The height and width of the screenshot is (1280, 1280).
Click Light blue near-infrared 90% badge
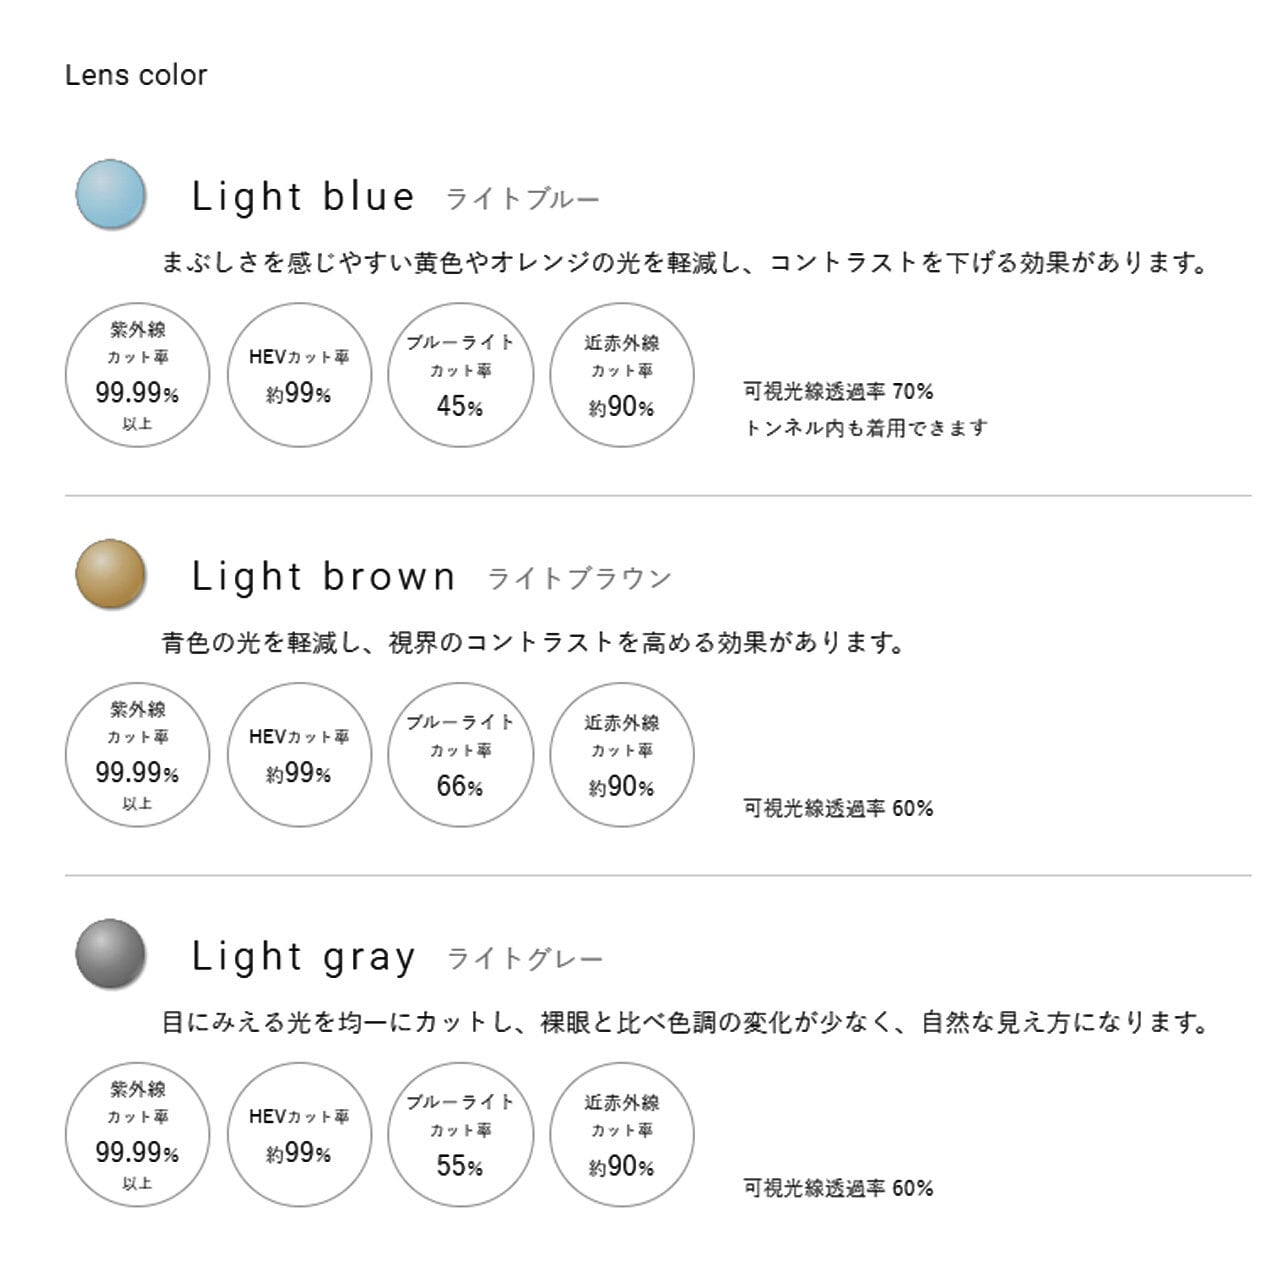pyautogui.click(x=622, y=375)
